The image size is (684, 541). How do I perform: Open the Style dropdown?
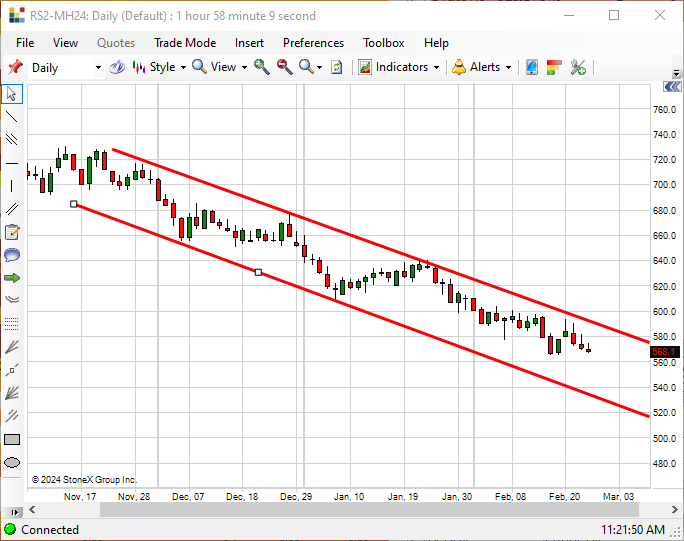[159, 67]
